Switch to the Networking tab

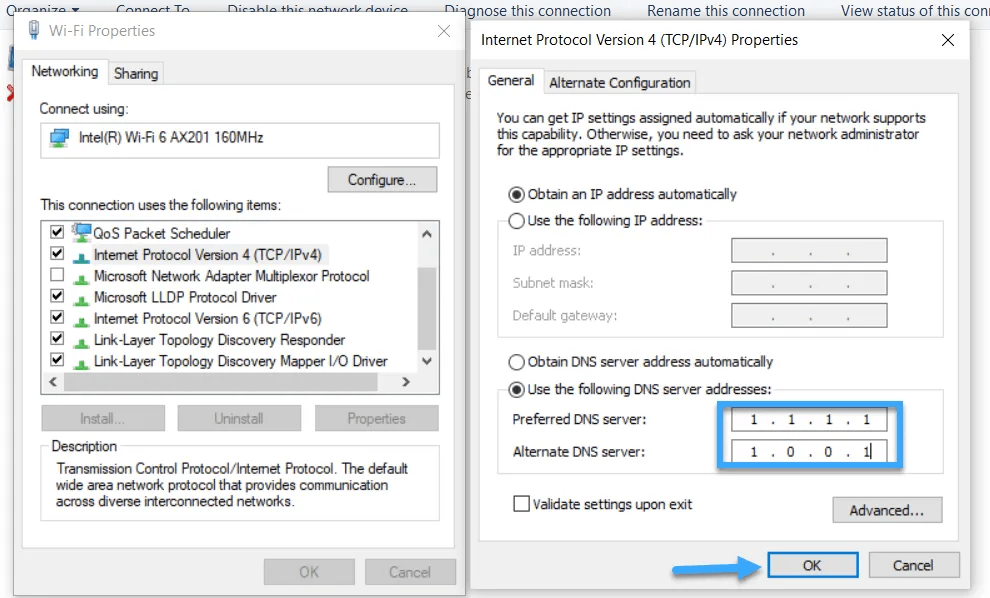[65, 71]
